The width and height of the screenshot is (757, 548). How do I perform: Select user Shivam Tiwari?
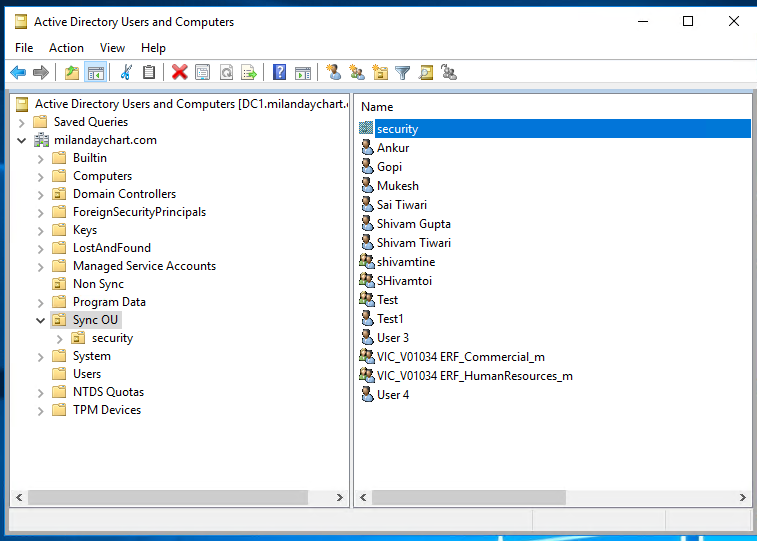click(x=413, y=242)
